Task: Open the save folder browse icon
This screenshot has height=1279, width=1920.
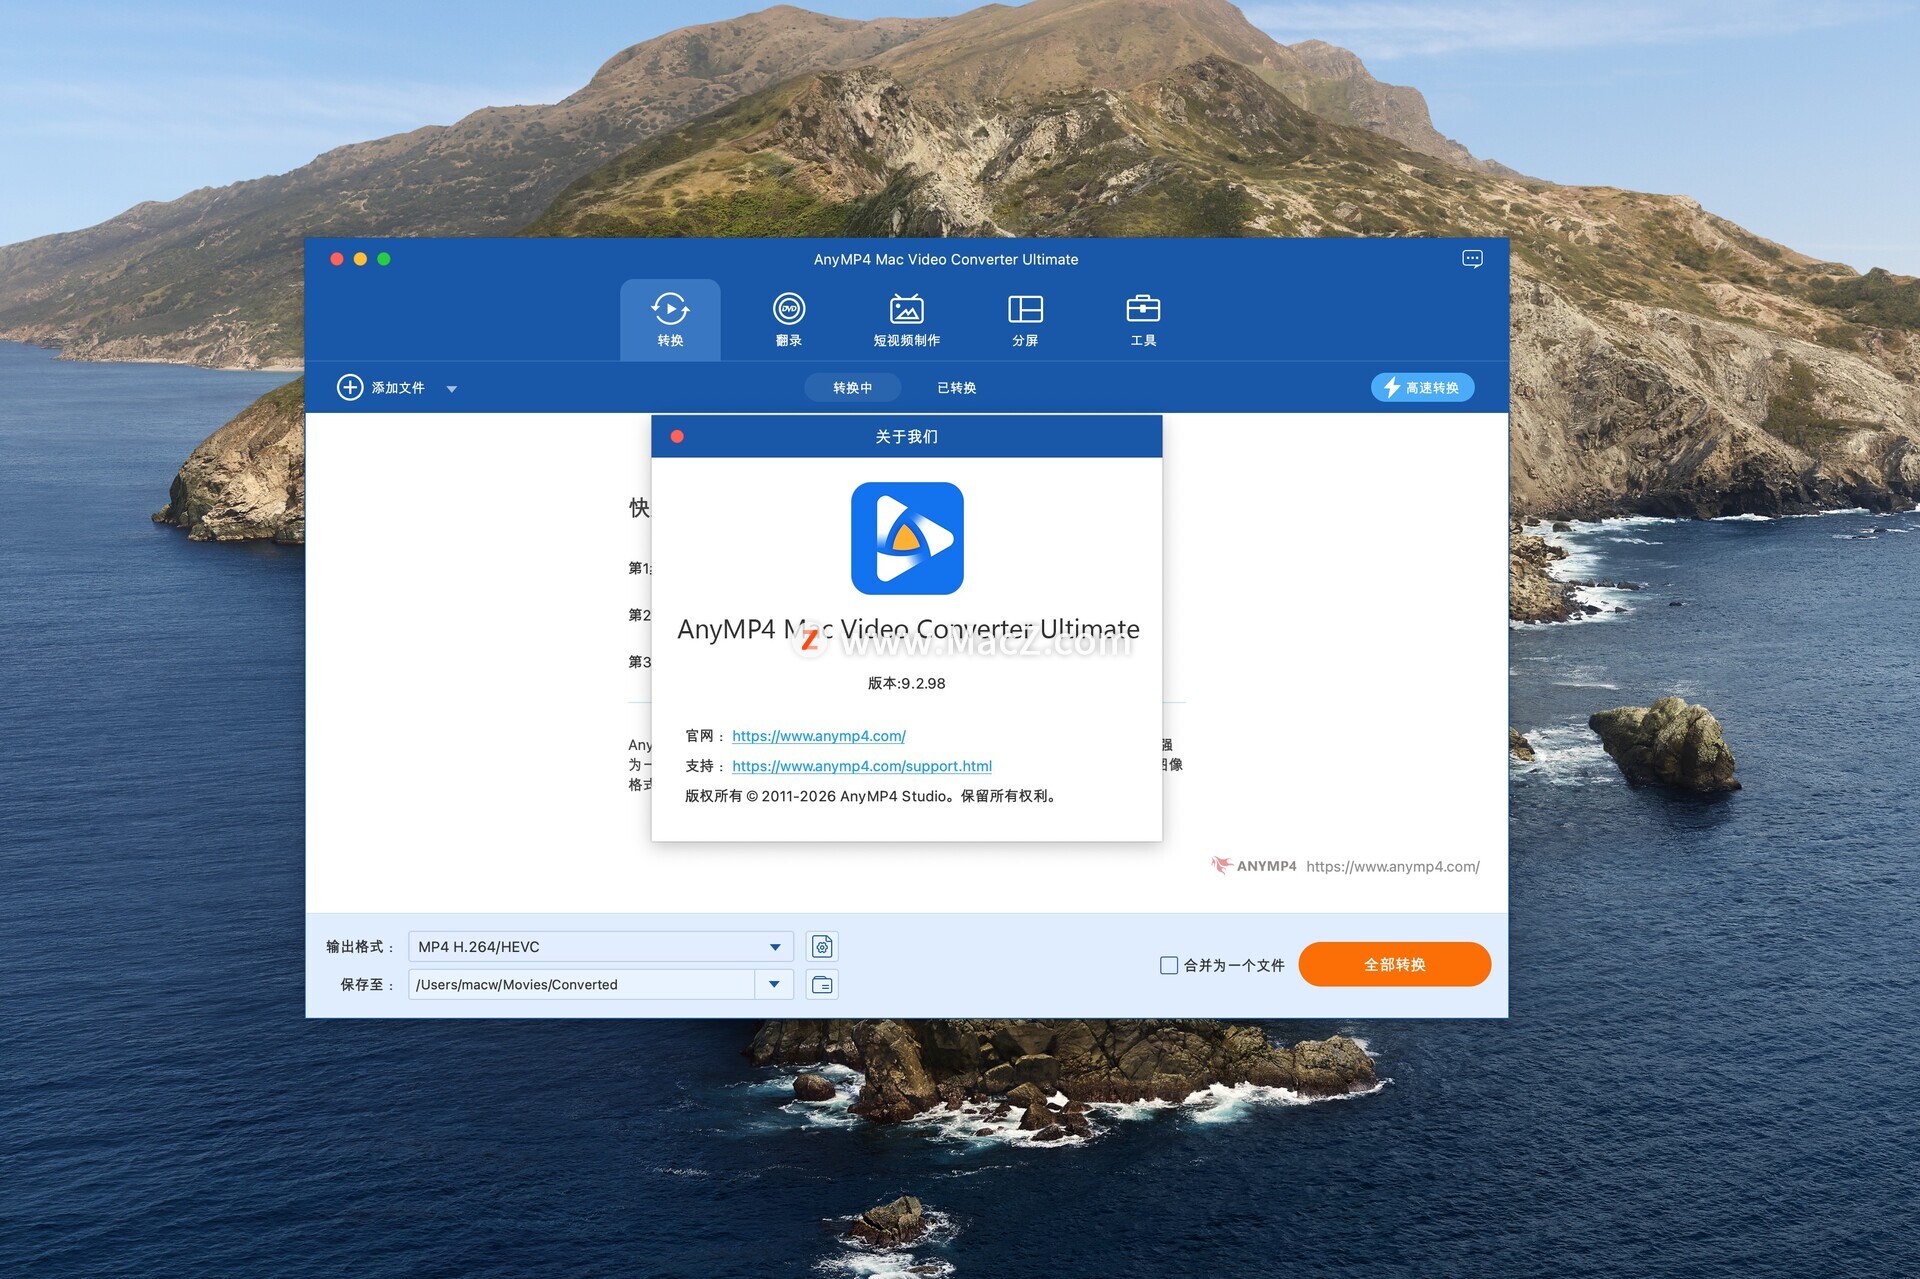Action: pos(822,985)
